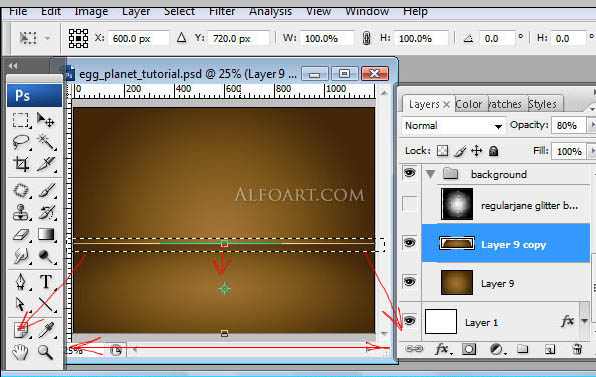Select the History Brush tool
596x377 pixels.
46,212
